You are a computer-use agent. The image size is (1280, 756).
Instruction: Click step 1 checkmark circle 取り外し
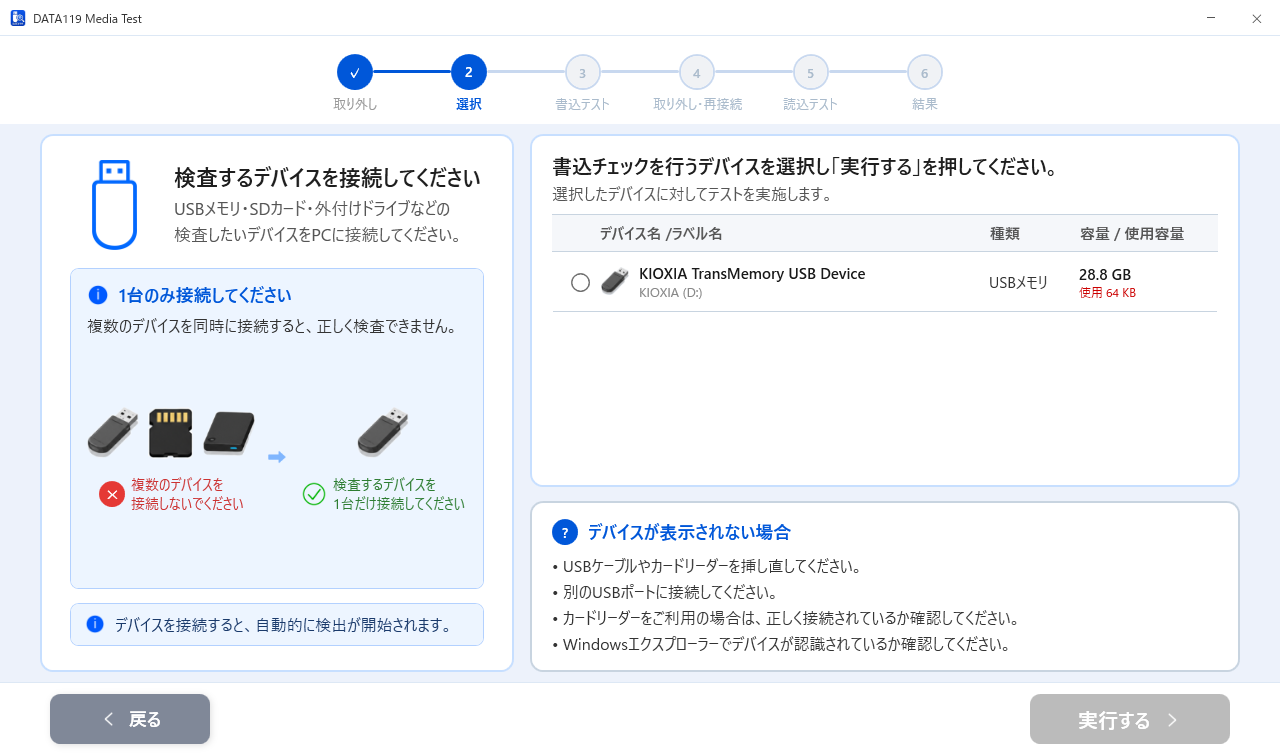(355, 73)
